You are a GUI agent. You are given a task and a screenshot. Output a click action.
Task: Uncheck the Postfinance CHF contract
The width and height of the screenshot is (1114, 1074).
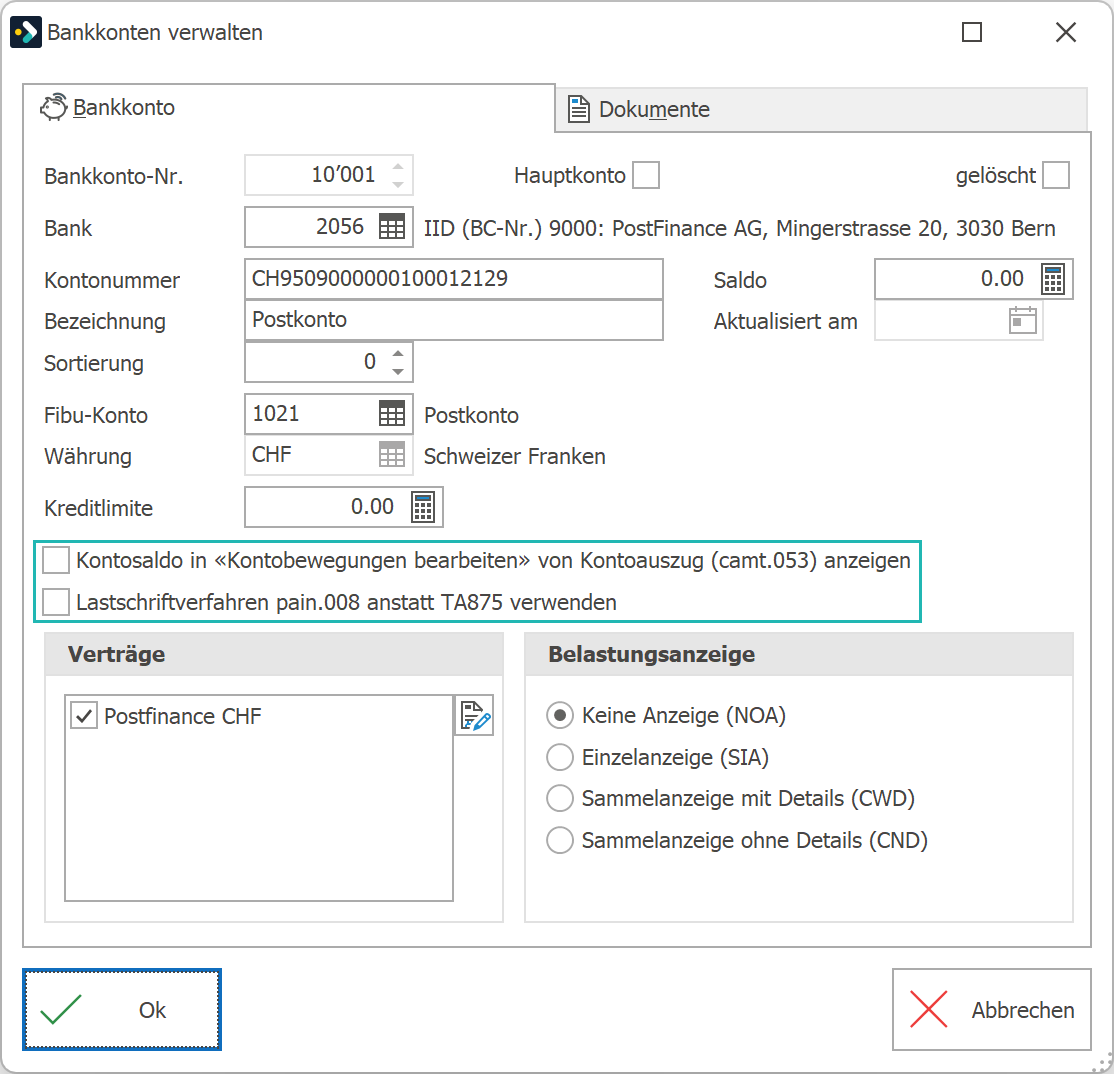pyautogui.click(x=84, y=715)
